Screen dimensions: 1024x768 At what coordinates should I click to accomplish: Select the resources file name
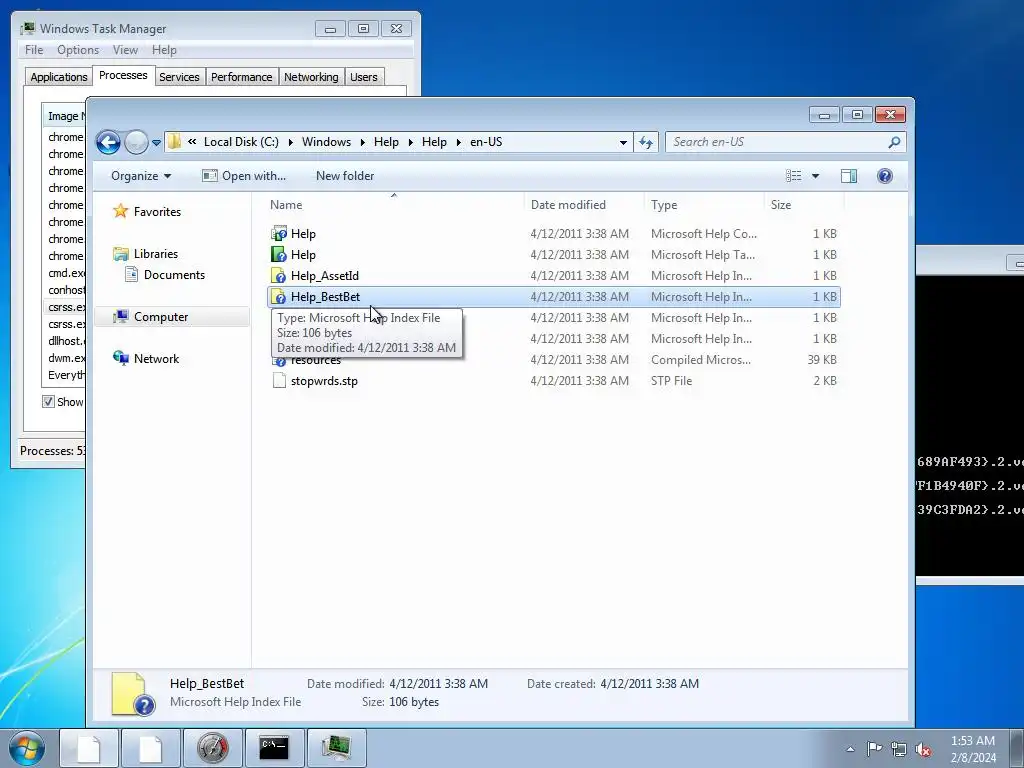point(316,360)
